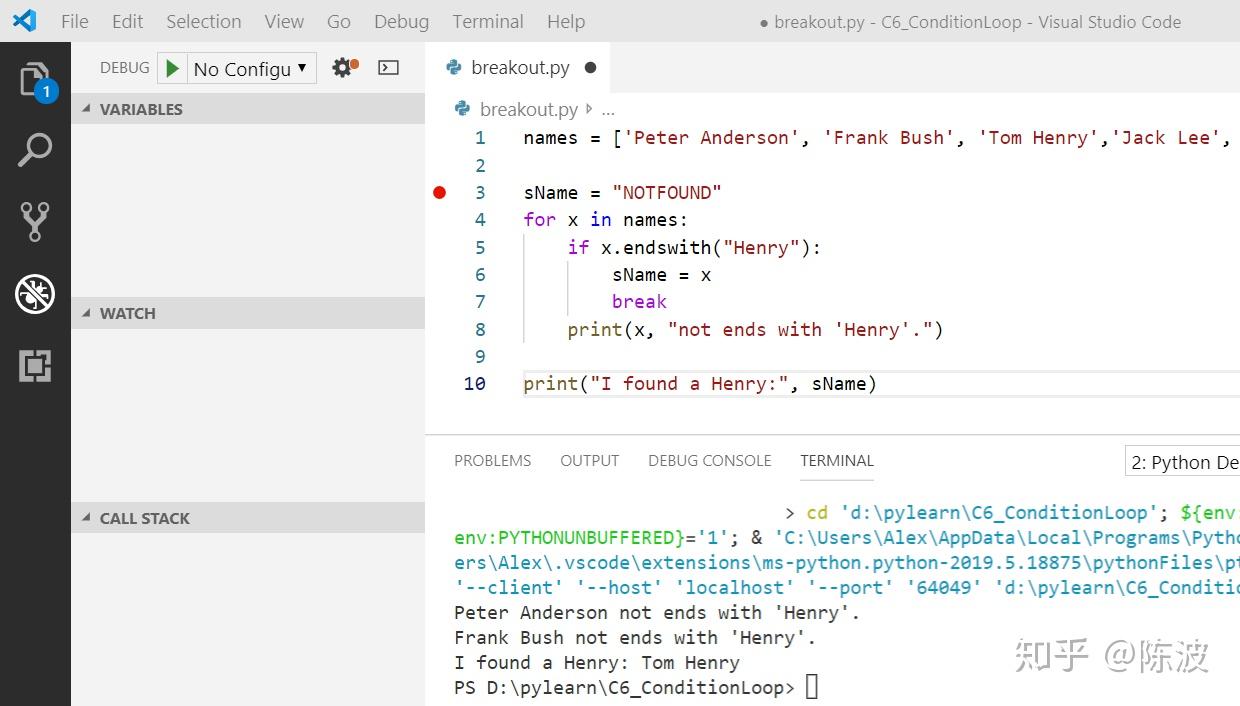Open the File menu

[74, 21]
